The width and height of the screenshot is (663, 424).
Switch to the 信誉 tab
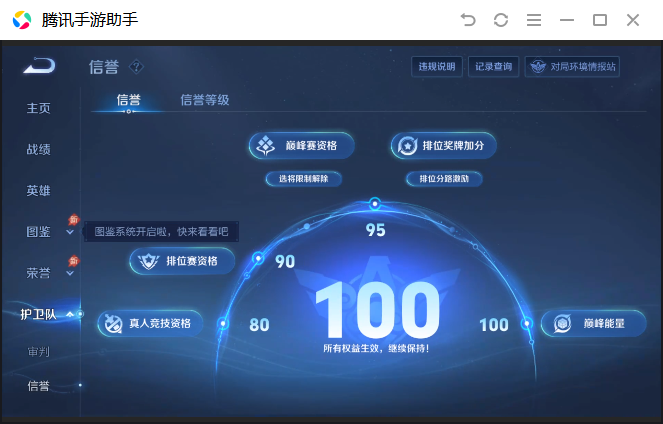tap(129, 100)
